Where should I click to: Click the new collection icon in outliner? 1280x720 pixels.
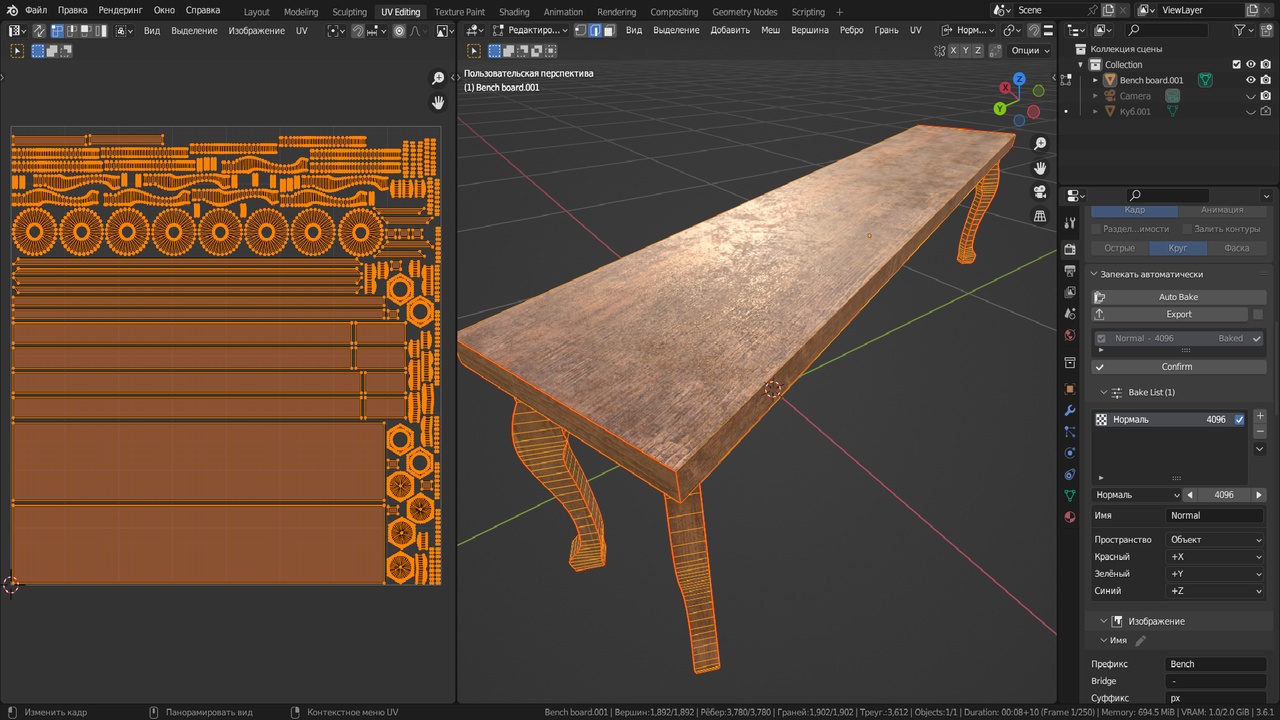tap(1265, 31)
